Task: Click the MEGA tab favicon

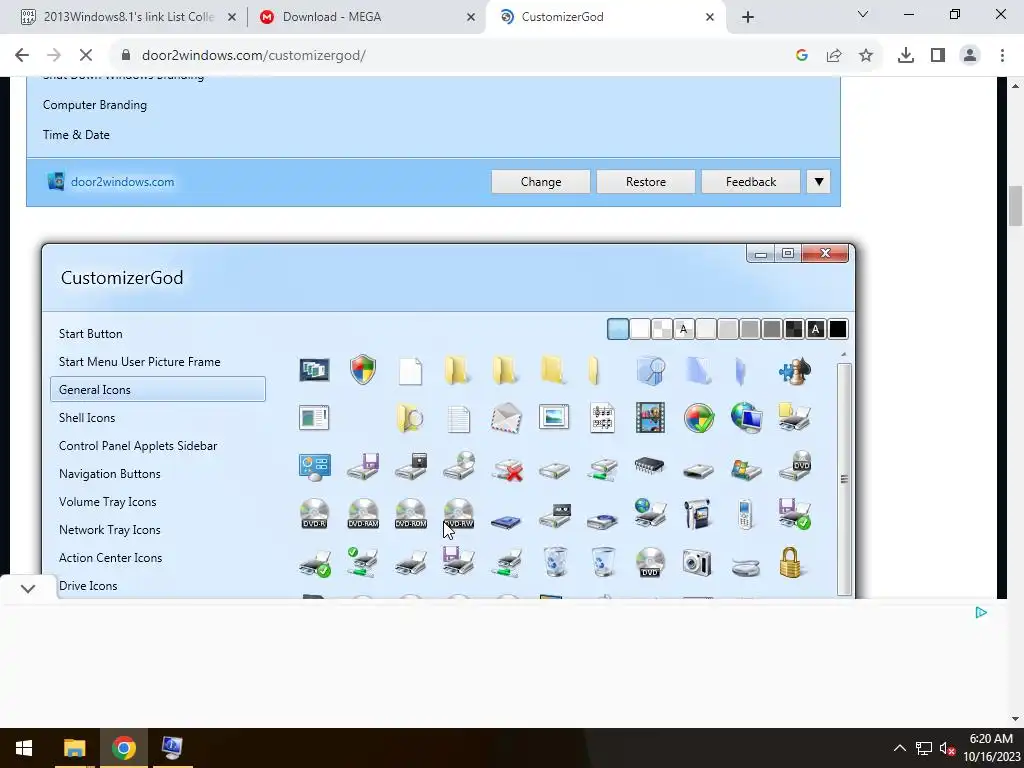Action: [266, 17]
